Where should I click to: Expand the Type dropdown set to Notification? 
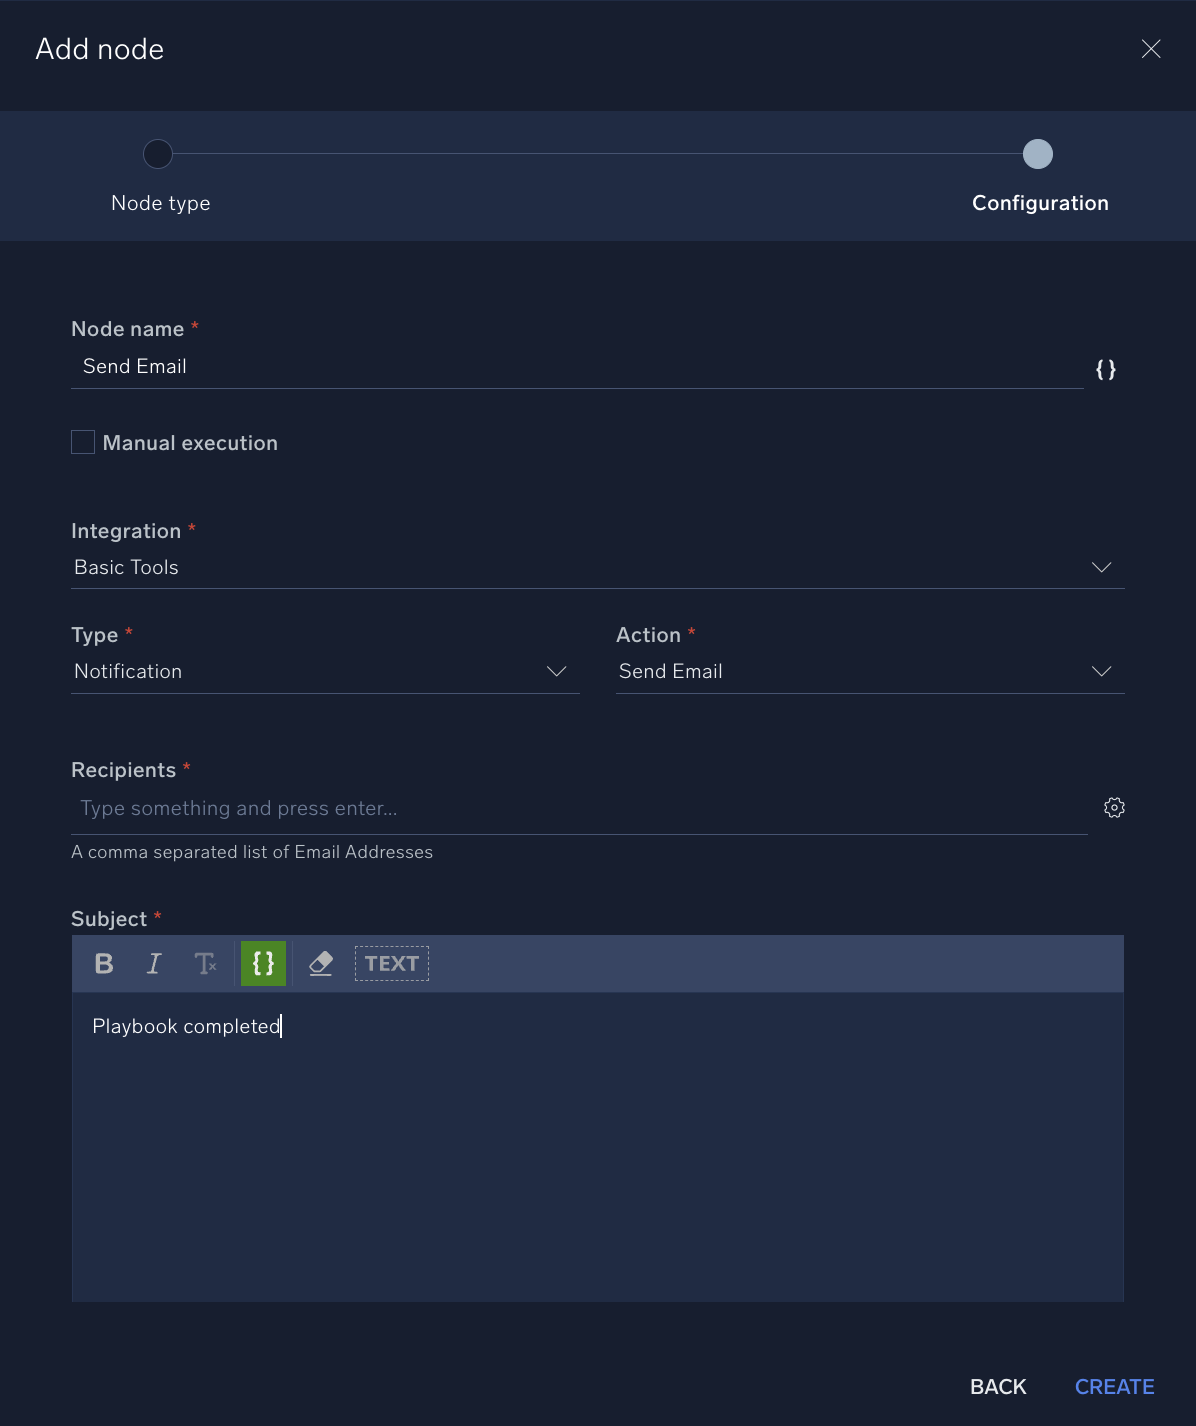[x=557, y=671]
